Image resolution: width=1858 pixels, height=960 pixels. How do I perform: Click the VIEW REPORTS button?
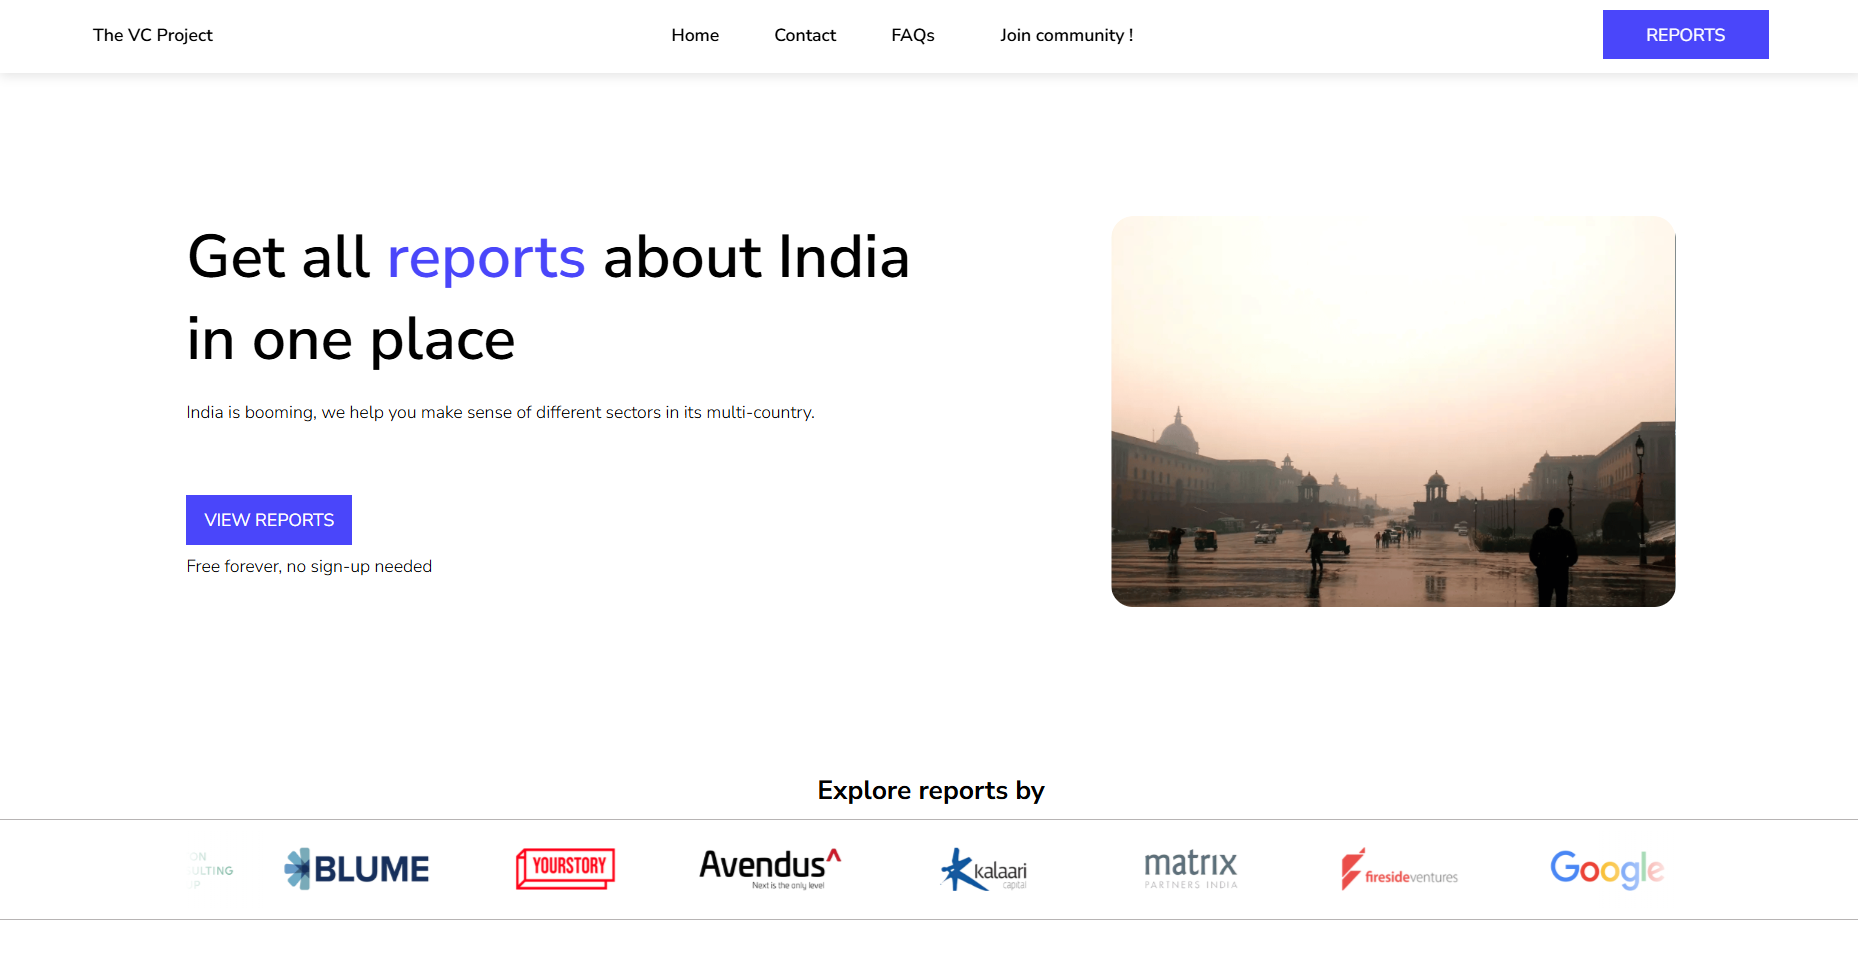pyautogui.click(x=269, y=520)
